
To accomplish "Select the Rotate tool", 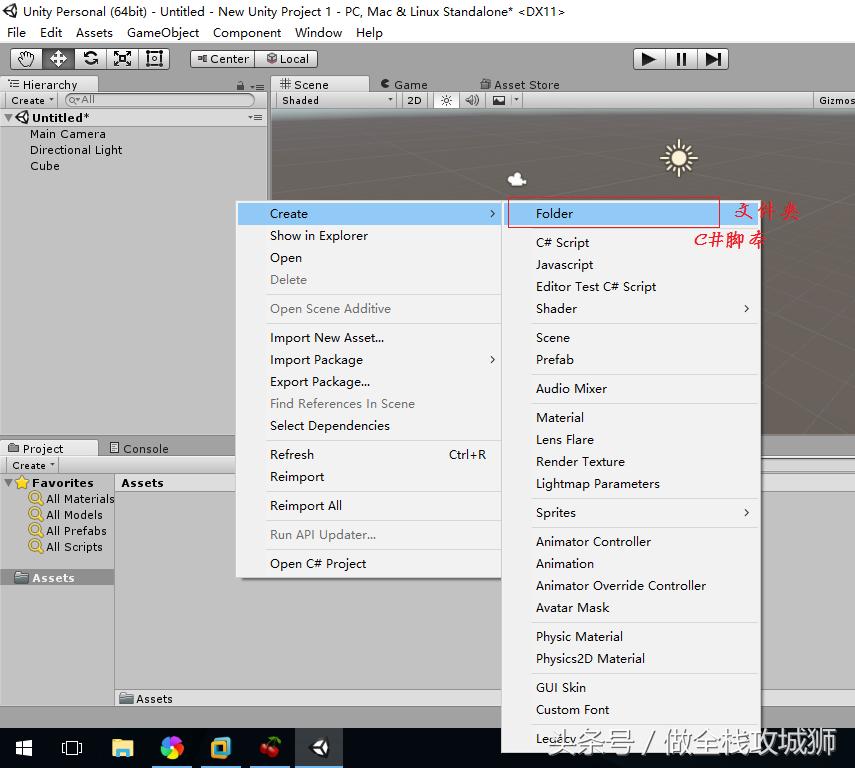I will [x=90, y=58].
